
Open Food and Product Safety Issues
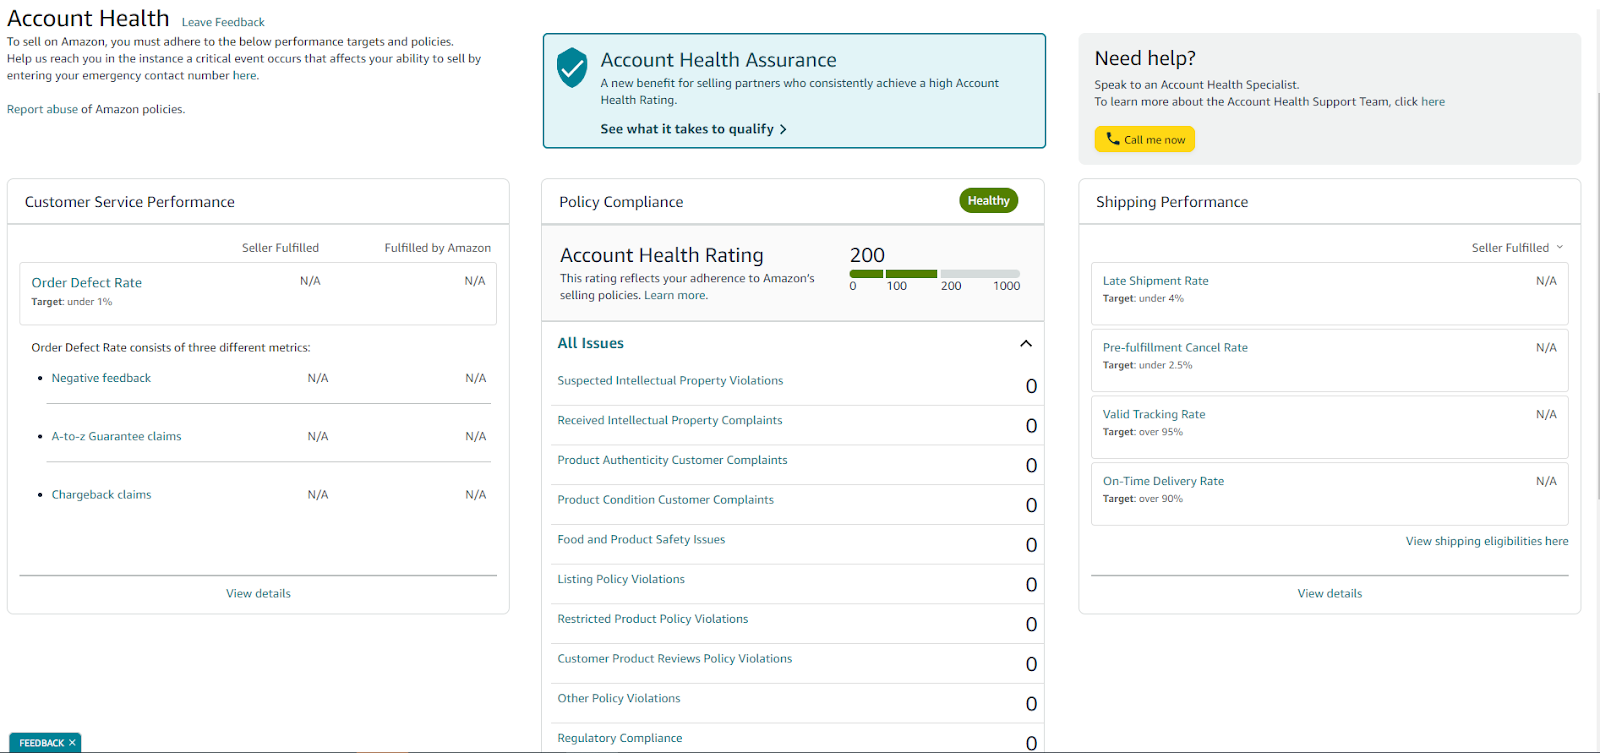(641, 540)
